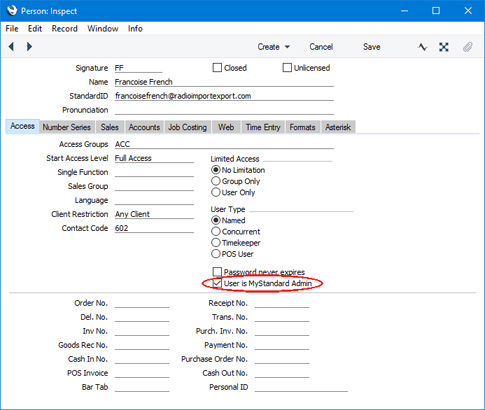Open the Job Costing tab
The height and width of the screenshot is (410, 485).
coord(187,127)
